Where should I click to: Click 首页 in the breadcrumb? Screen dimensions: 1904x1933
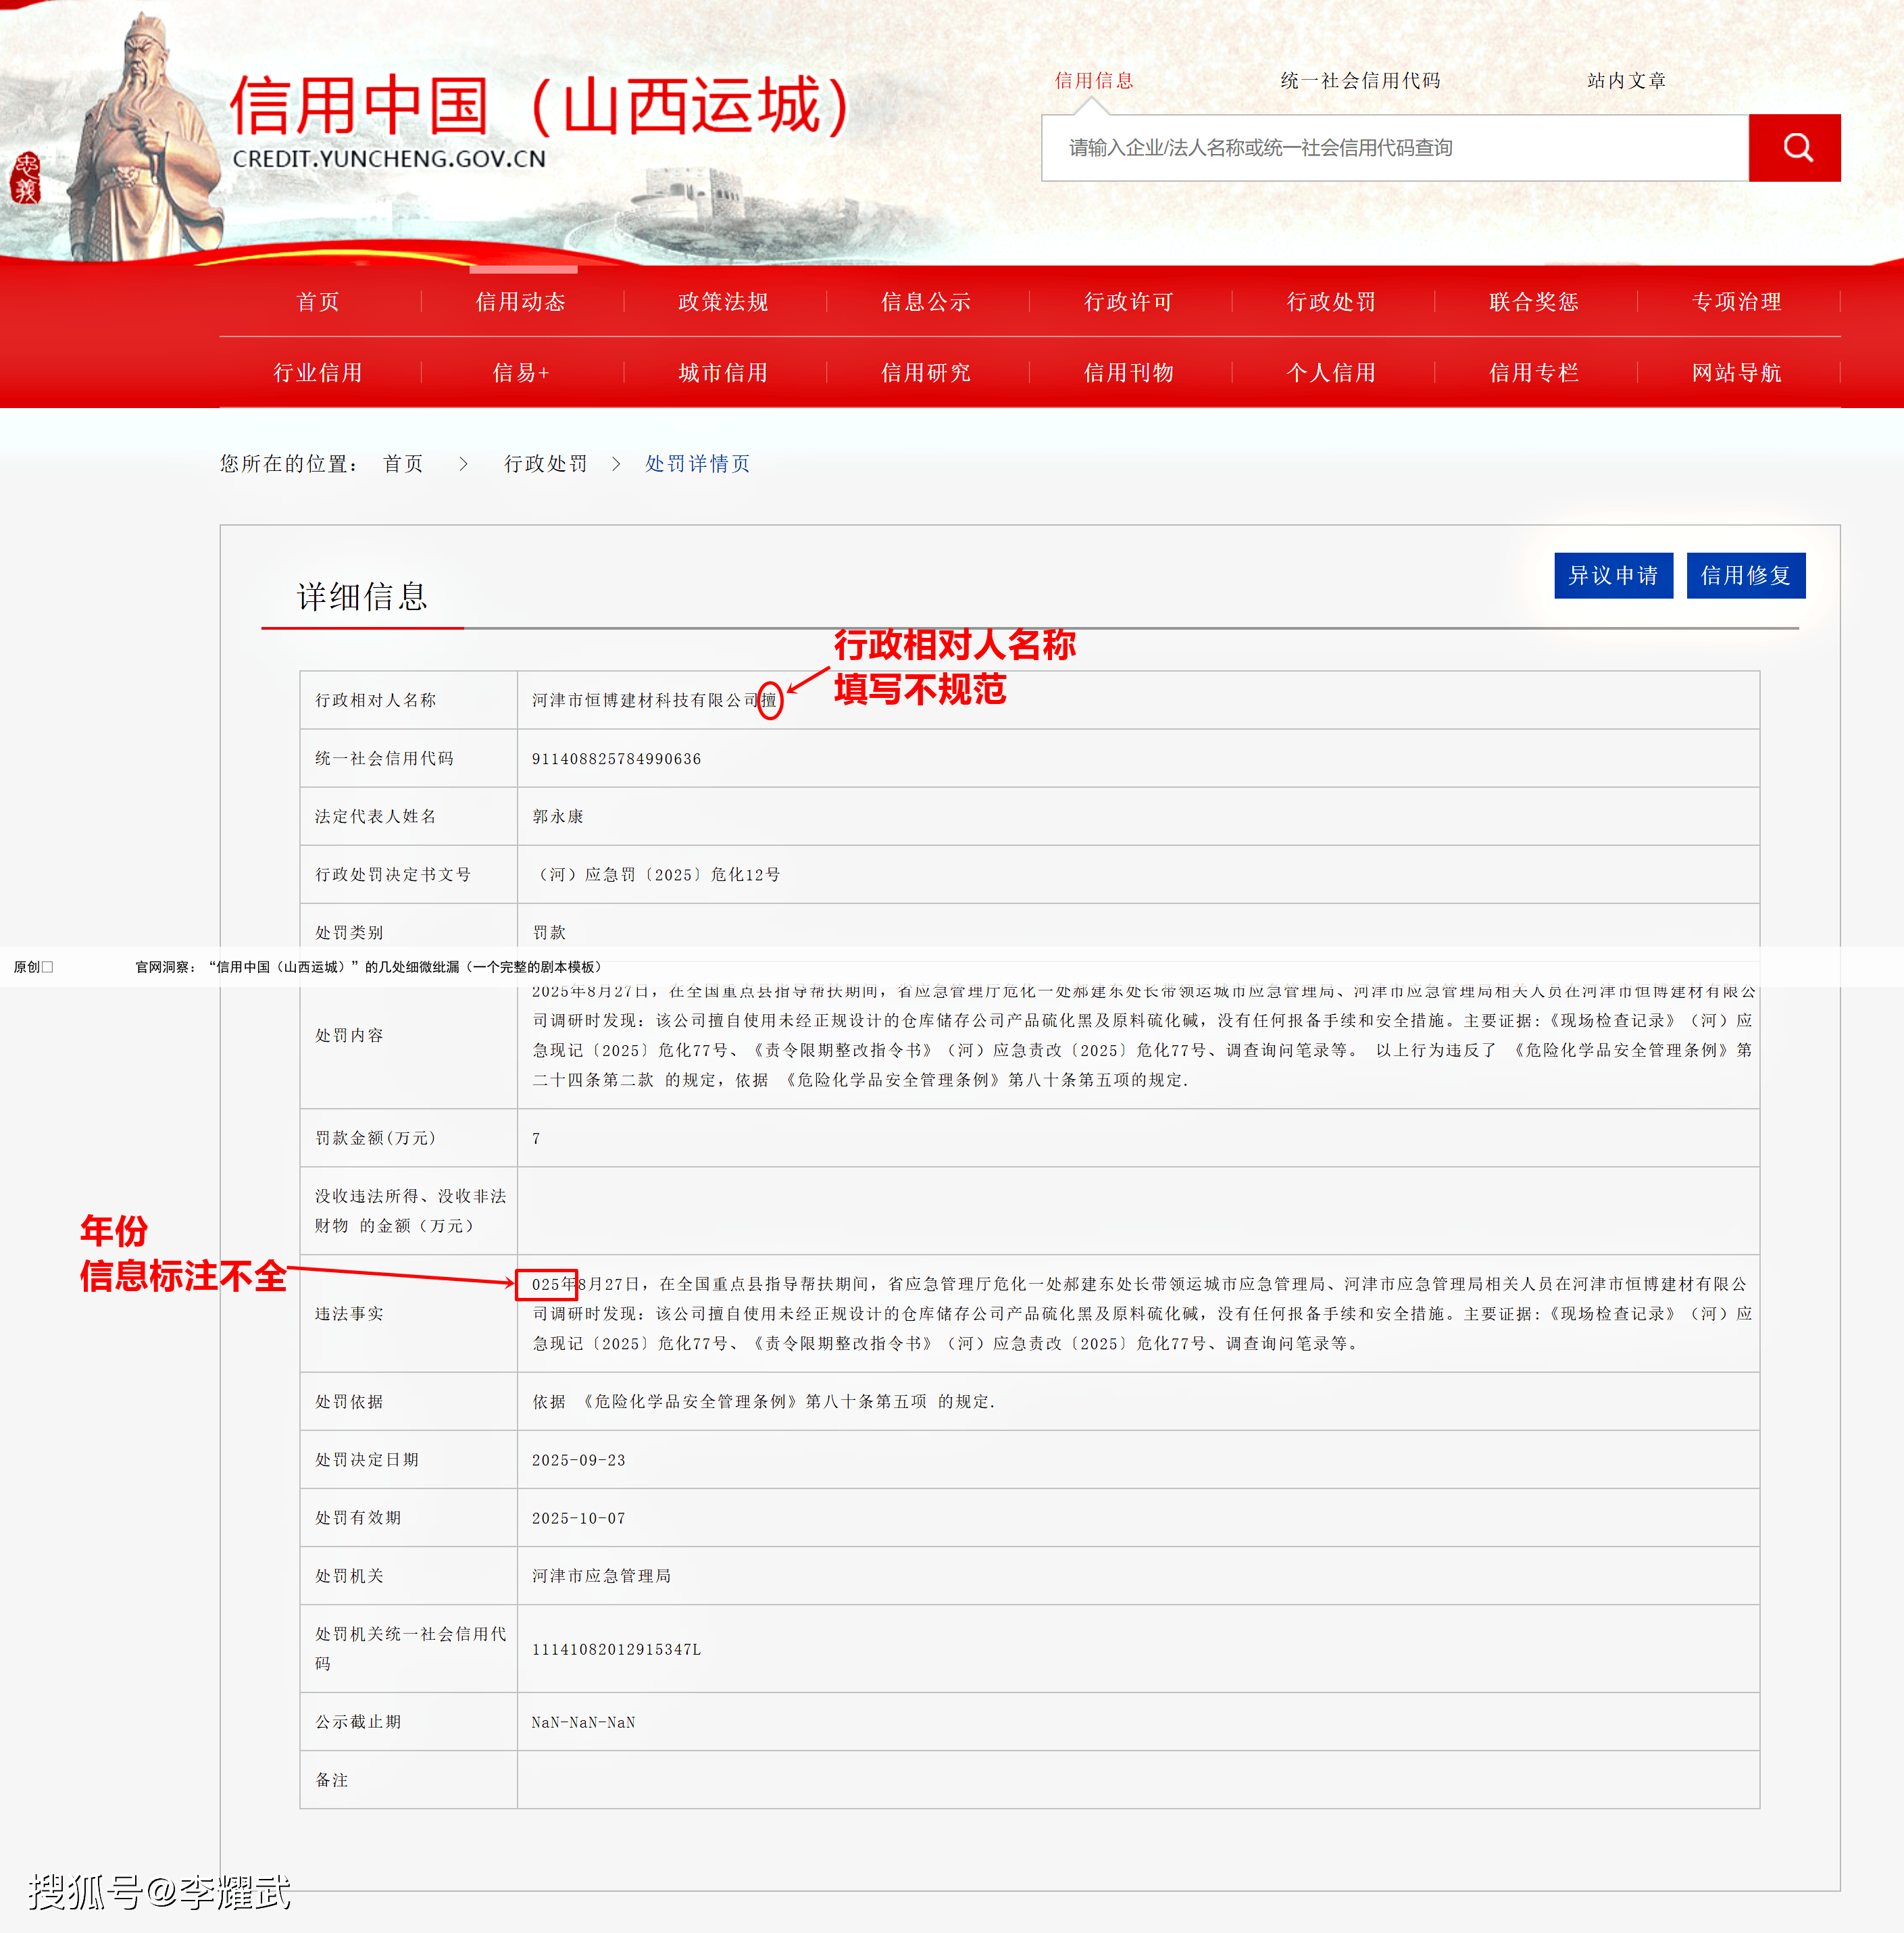[403, 463]
